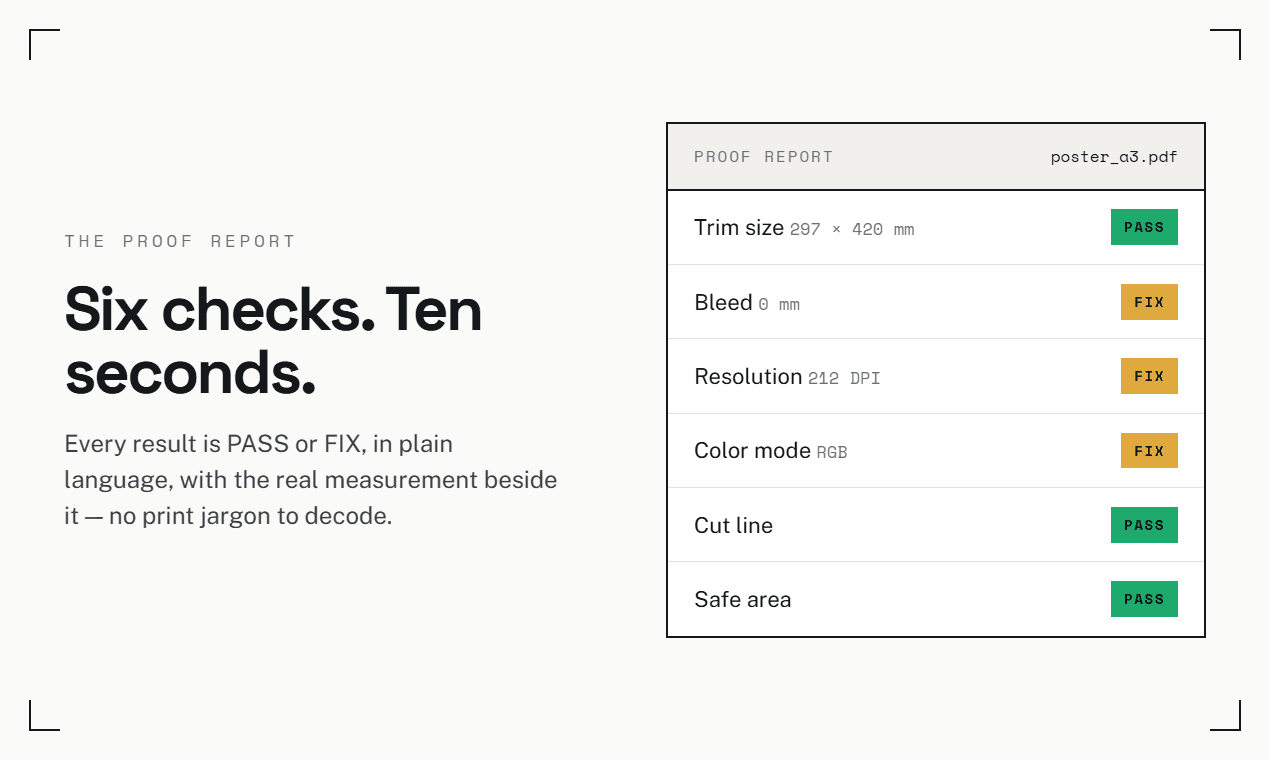Click the FIX badge beside Bleed

coord(1149,302)
